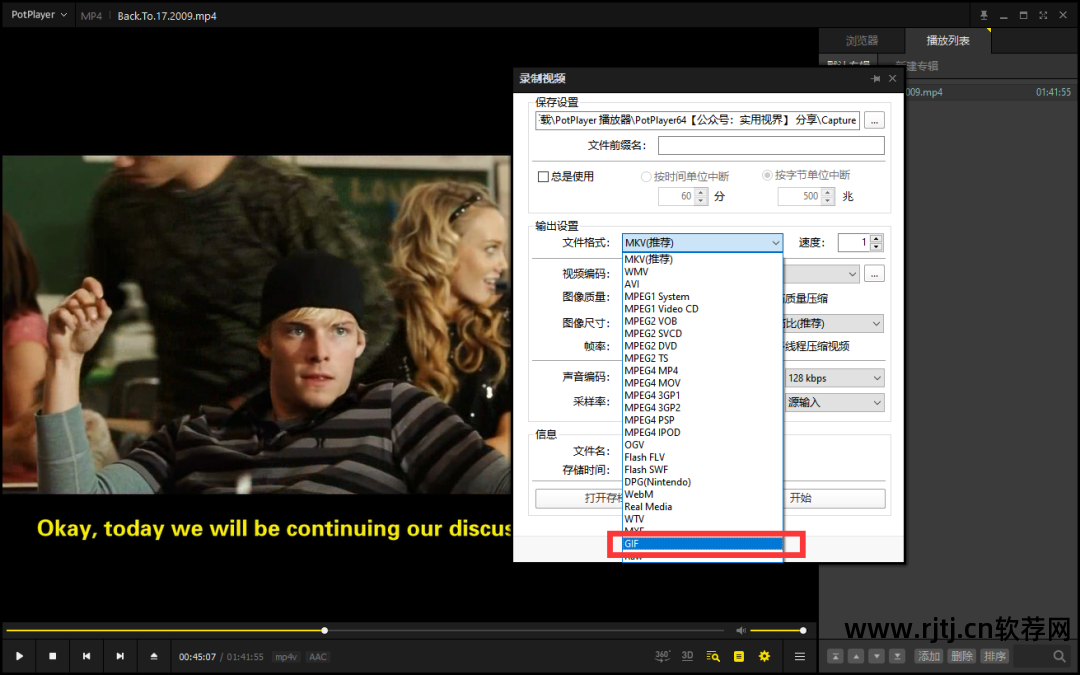Open the 源输入 sample rate dropdown
This screenshot has width=1080, height=675.
[835, 402]
